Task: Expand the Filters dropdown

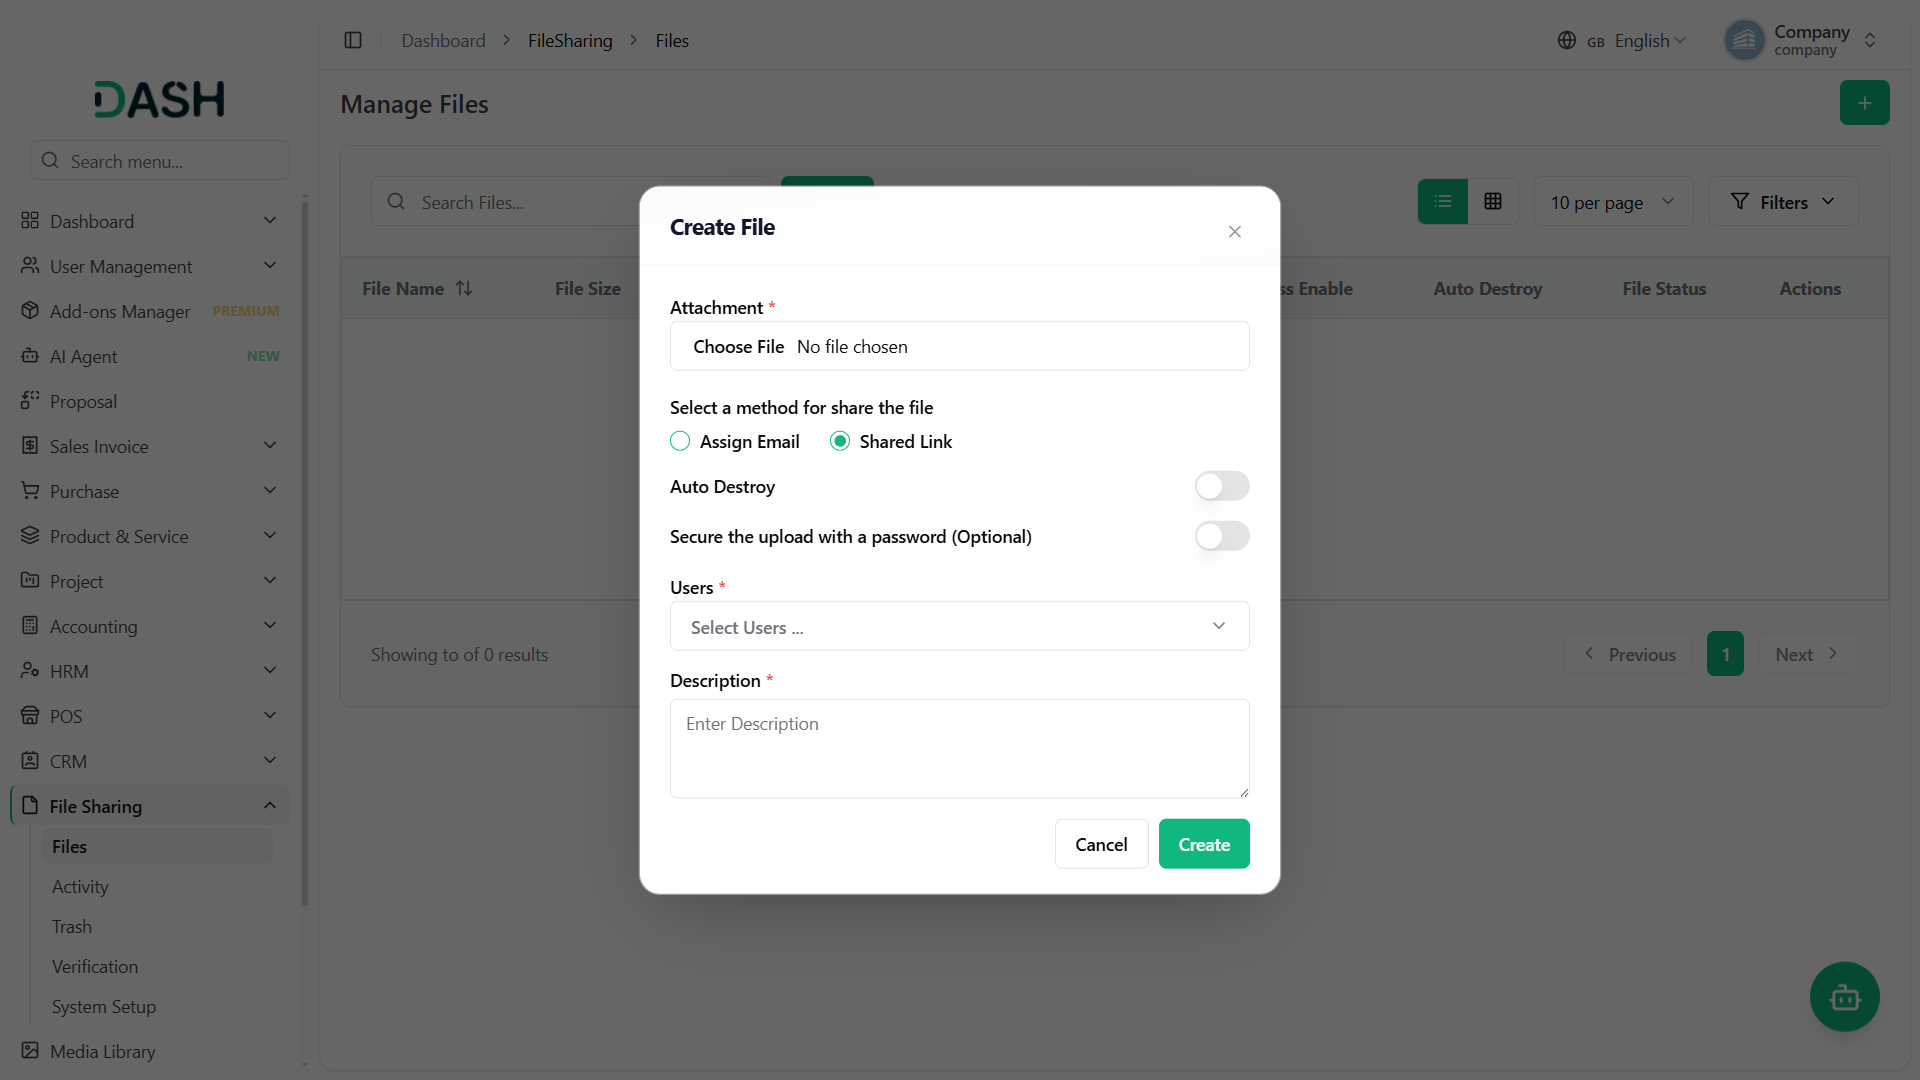Action: pyautogui.click(x=1783, y=202)
